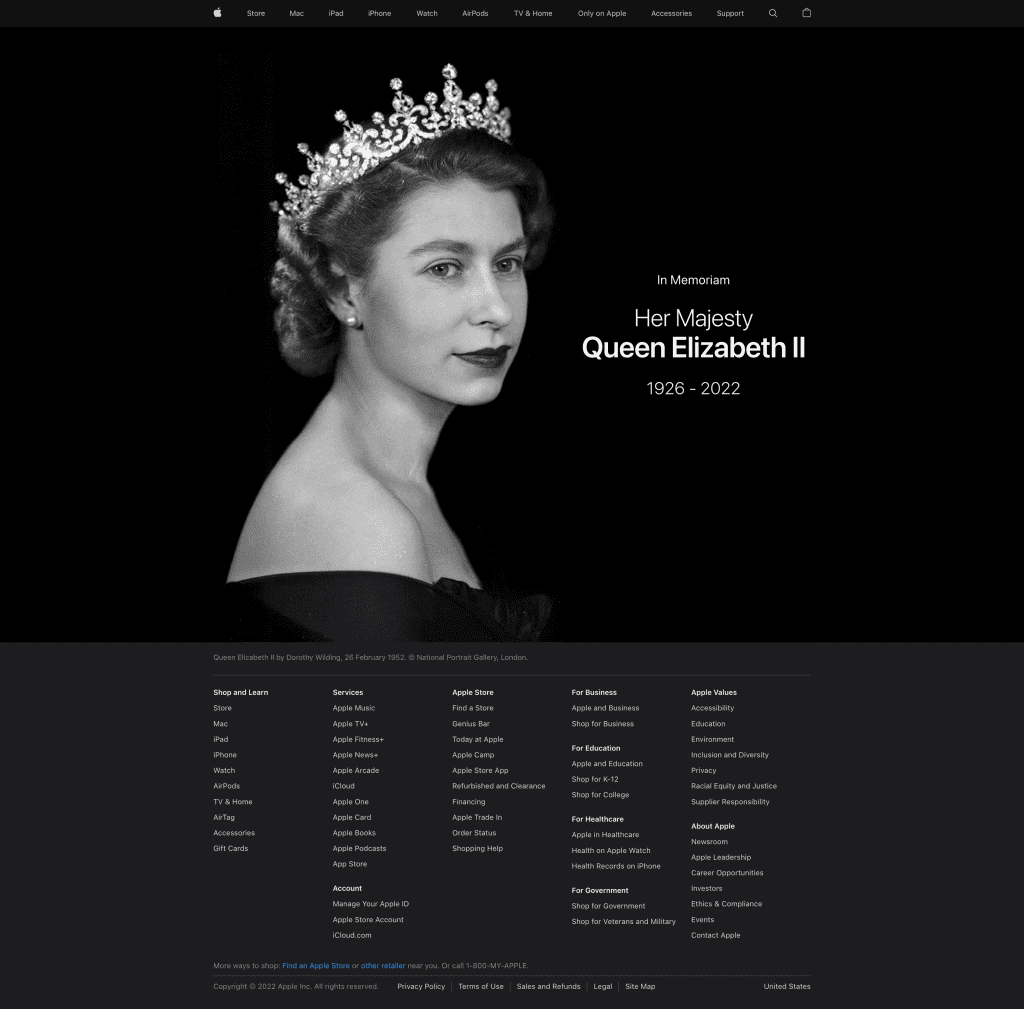Open Only on Apple navigation item

pos(602,14)
